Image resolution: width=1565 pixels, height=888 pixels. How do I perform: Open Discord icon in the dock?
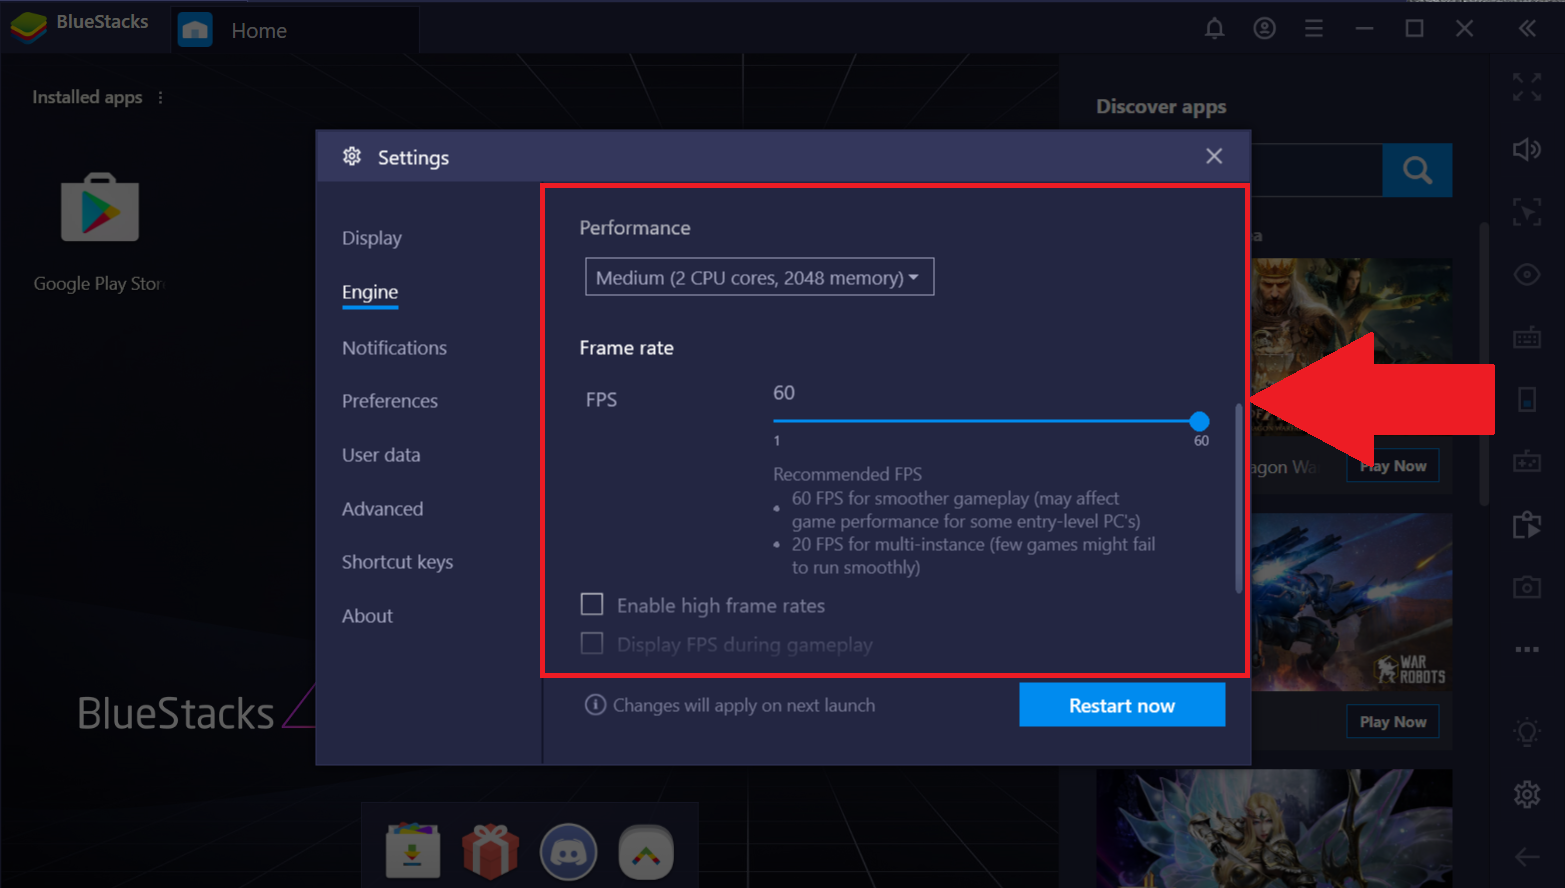(x=568, y=851)
